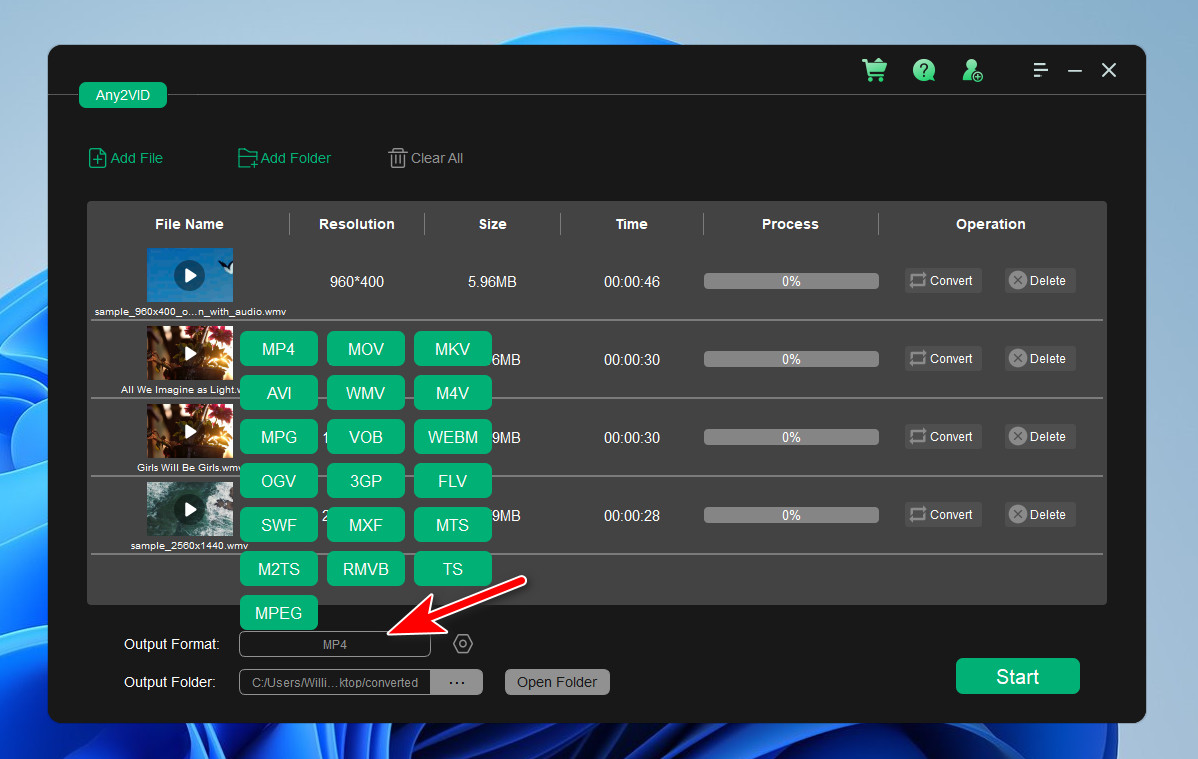Delete the All We Imagine as Light file
The image size is (1198, 759).
tap(1040, 358)
